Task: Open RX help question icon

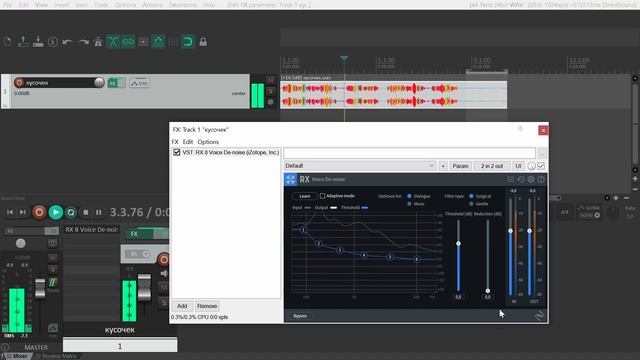Action: click(x=541, y=179)
